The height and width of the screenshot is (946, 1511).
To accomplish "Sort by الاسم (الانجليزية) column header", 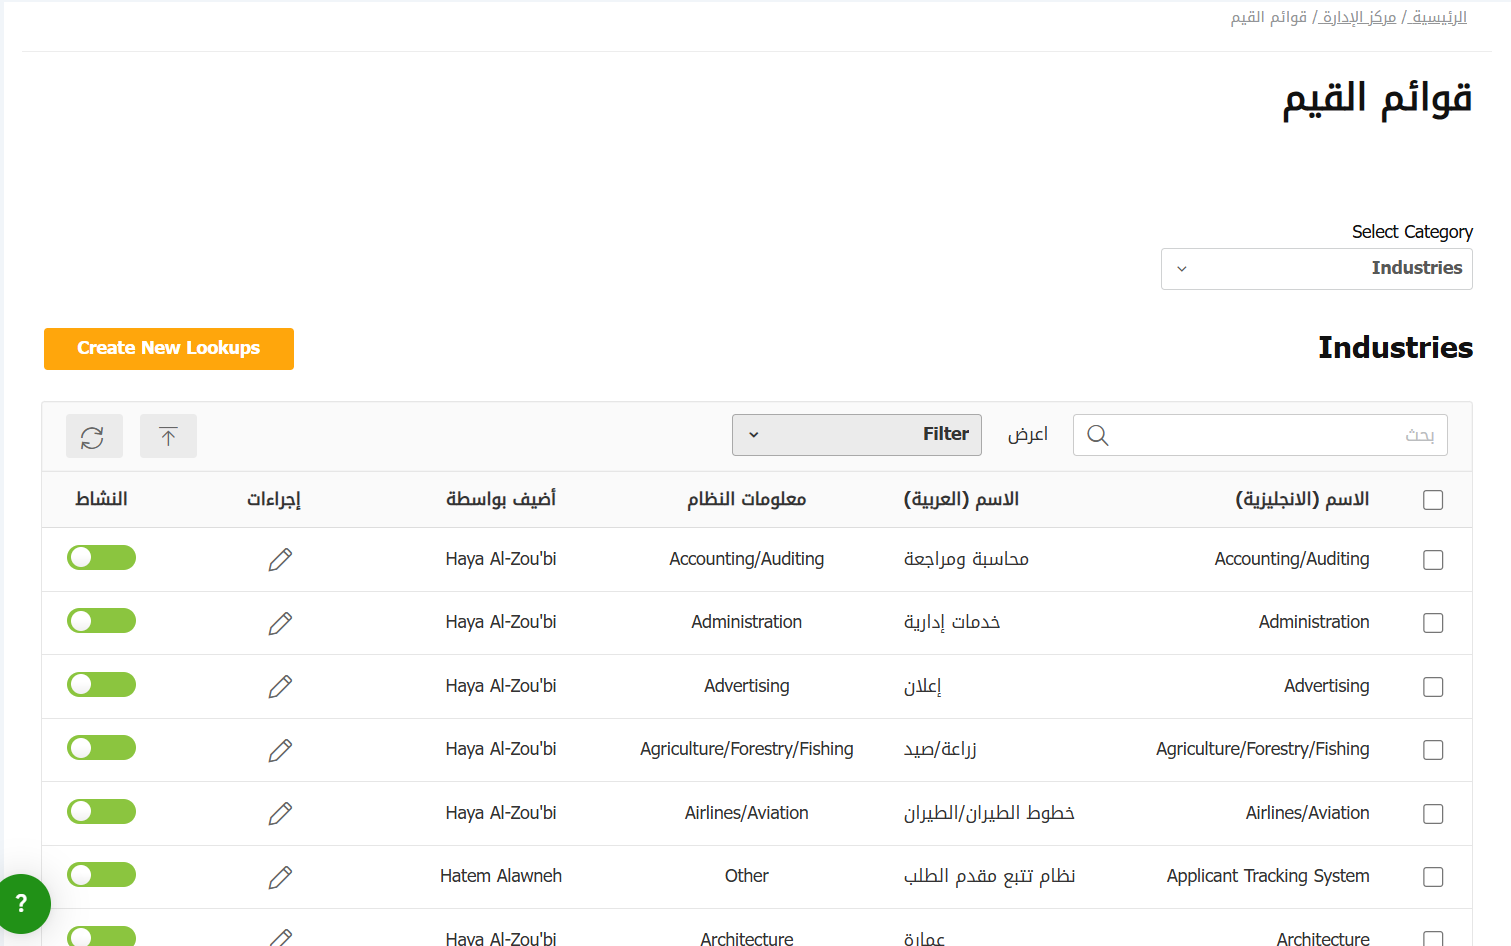I will 1302,499.
